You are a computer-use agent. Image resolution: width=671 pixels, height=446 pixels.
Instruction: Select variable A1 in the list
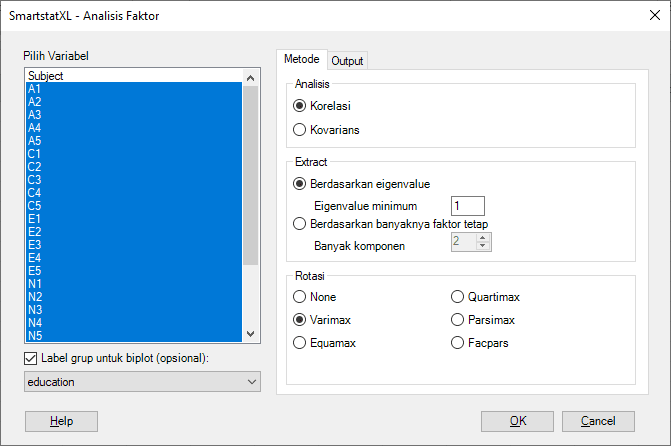point(134,89)
